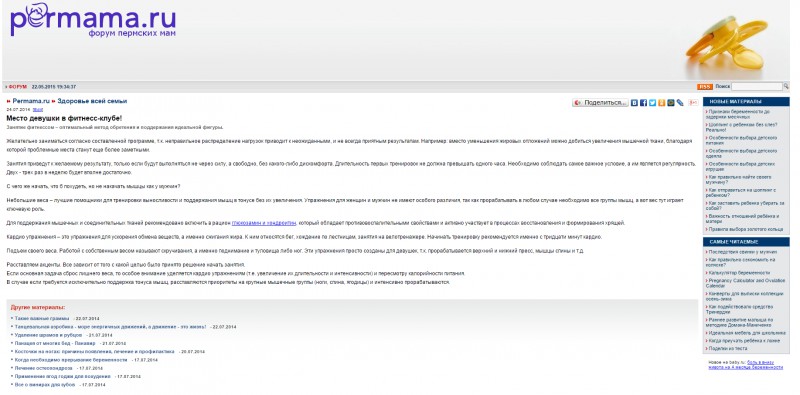Open Панацея от многих бед - Панавир

55,343
